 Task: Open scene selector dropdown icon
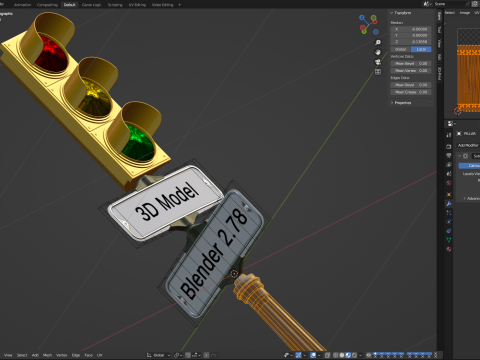coord(427,4)
